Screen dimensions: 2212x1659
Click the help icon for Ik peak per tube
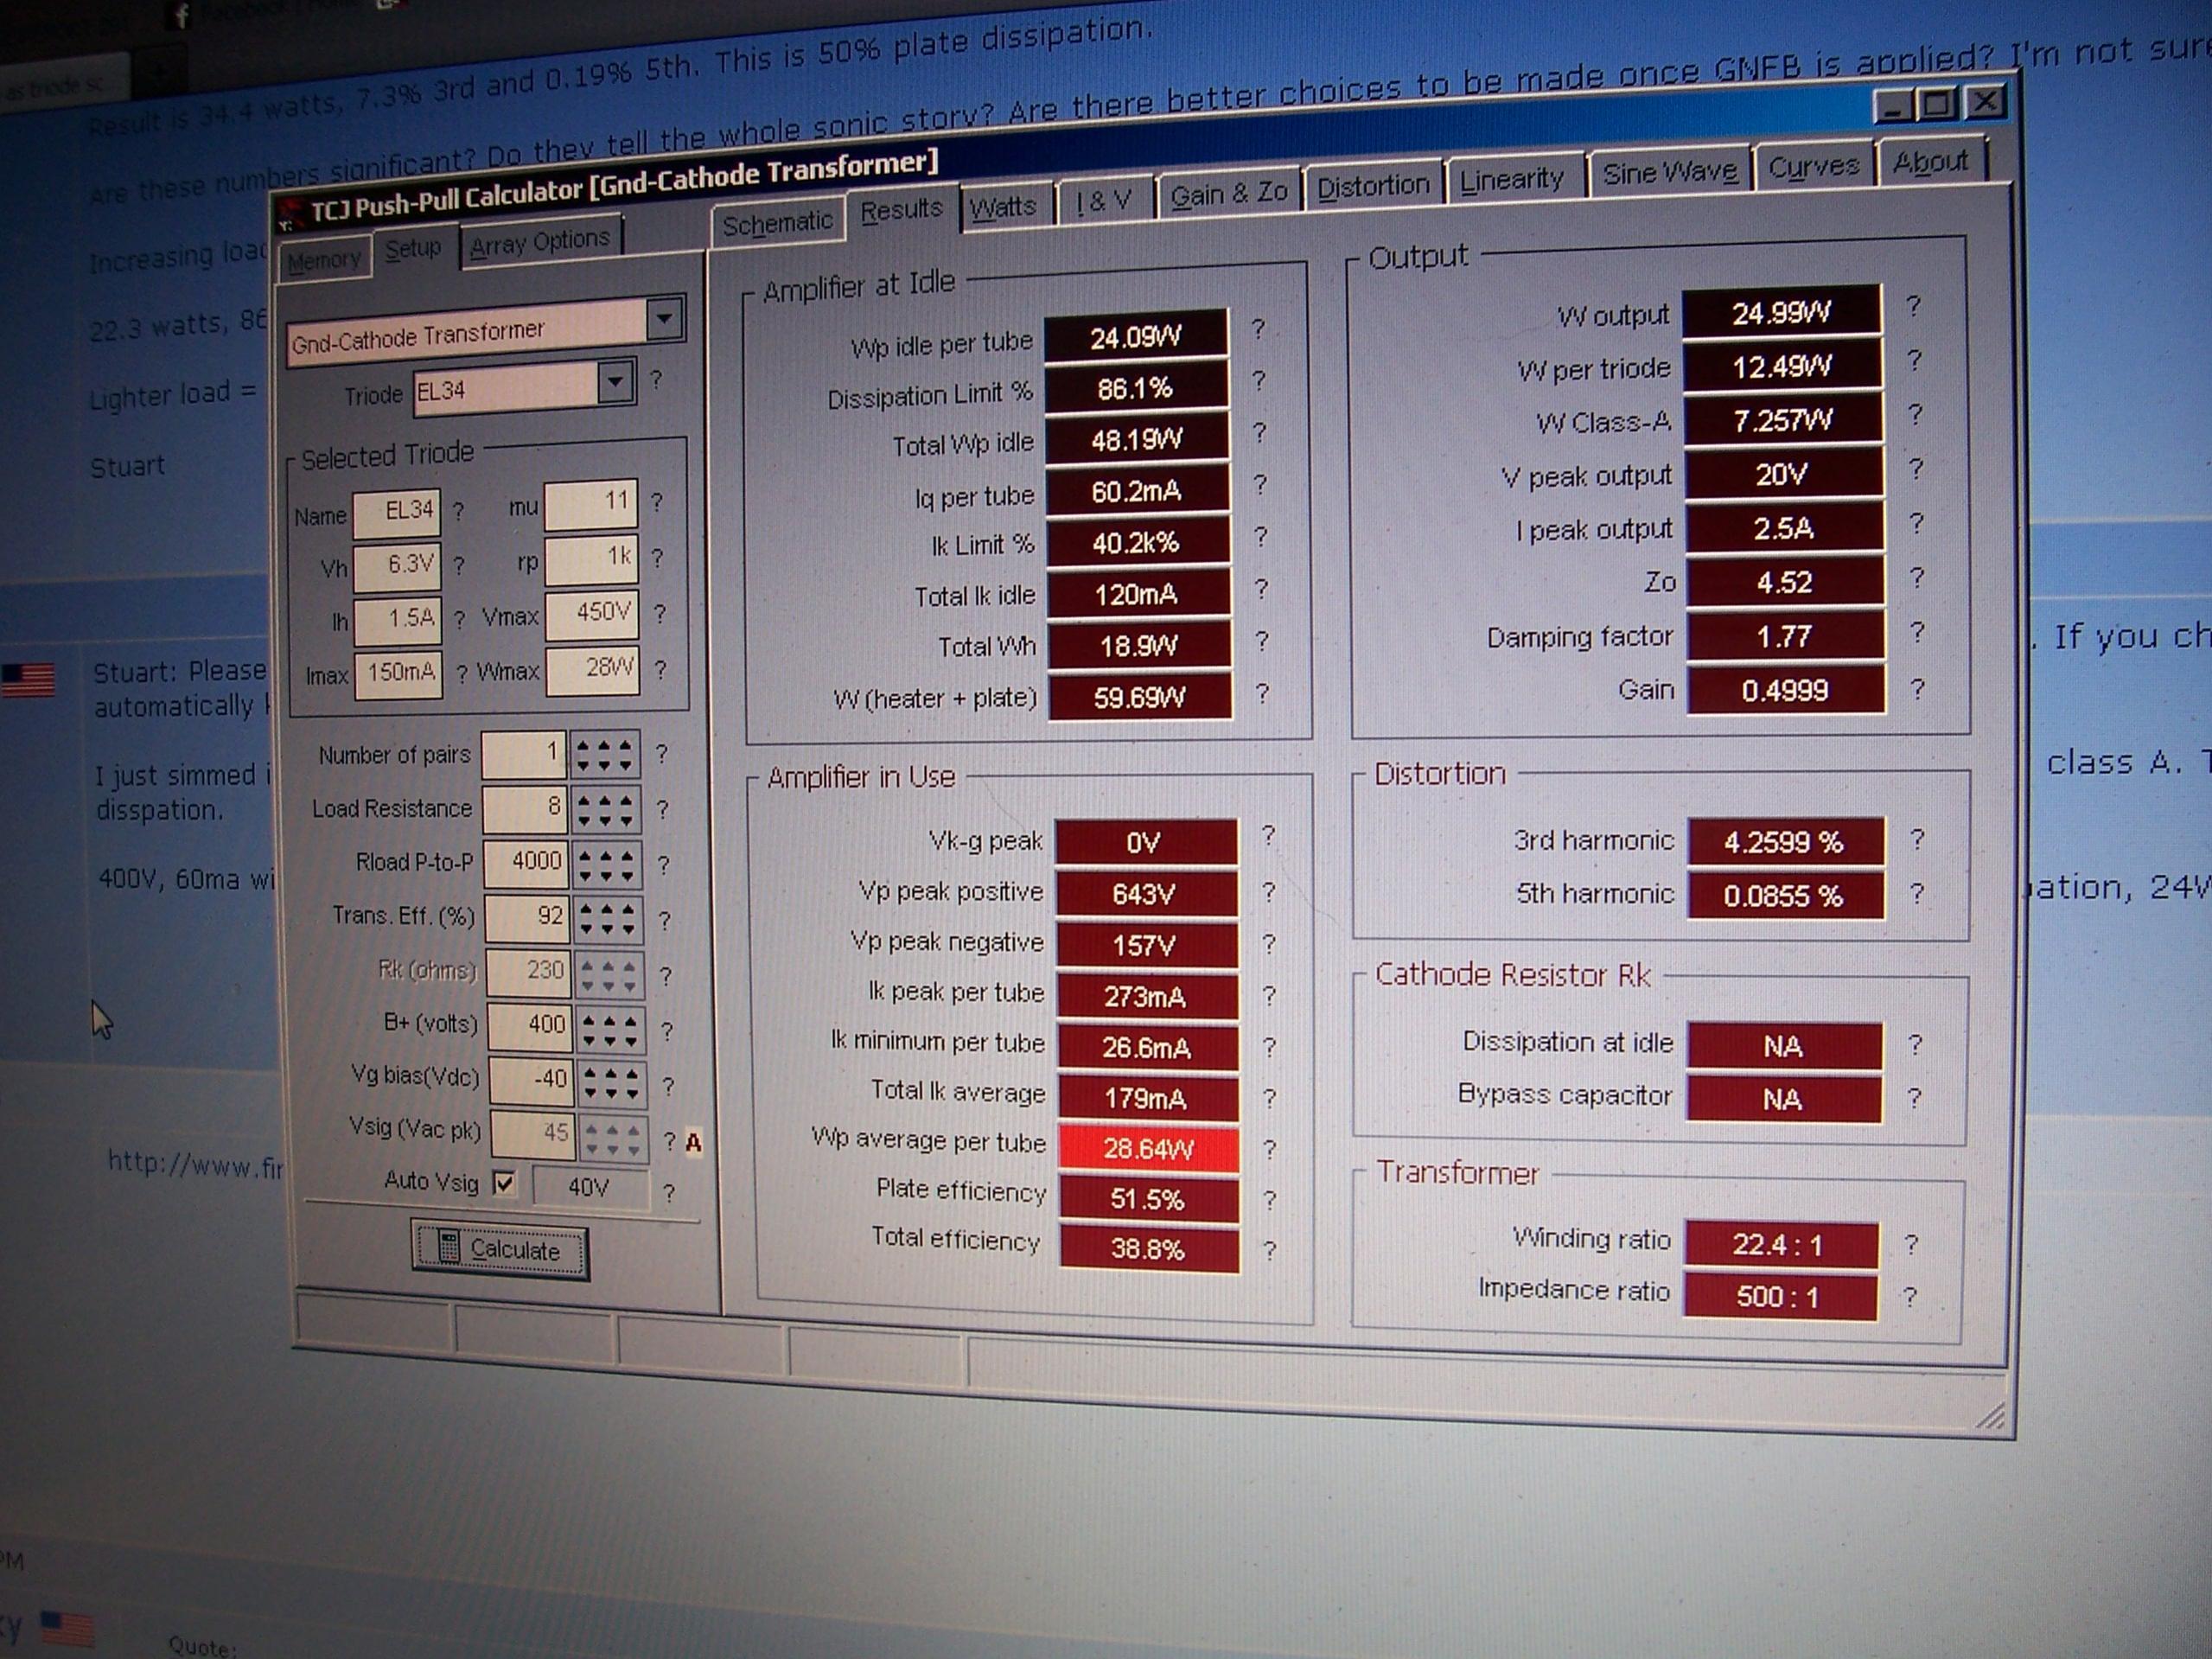pyautogui.click(x=1269, y=995)
